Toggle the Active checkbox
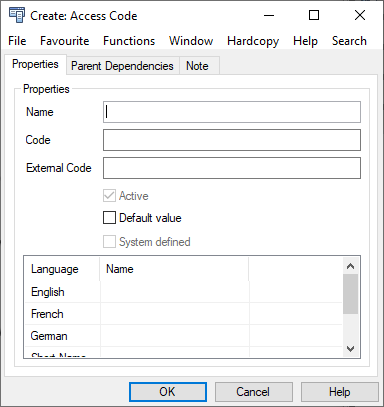Image resolution: width=384 pixels, height=407 pixels. tap(109, 196)
